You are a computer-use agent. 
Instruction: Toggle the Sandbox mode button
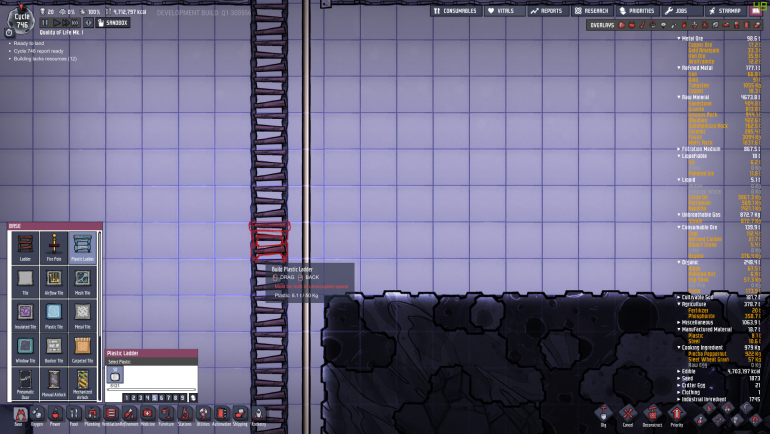112,23
